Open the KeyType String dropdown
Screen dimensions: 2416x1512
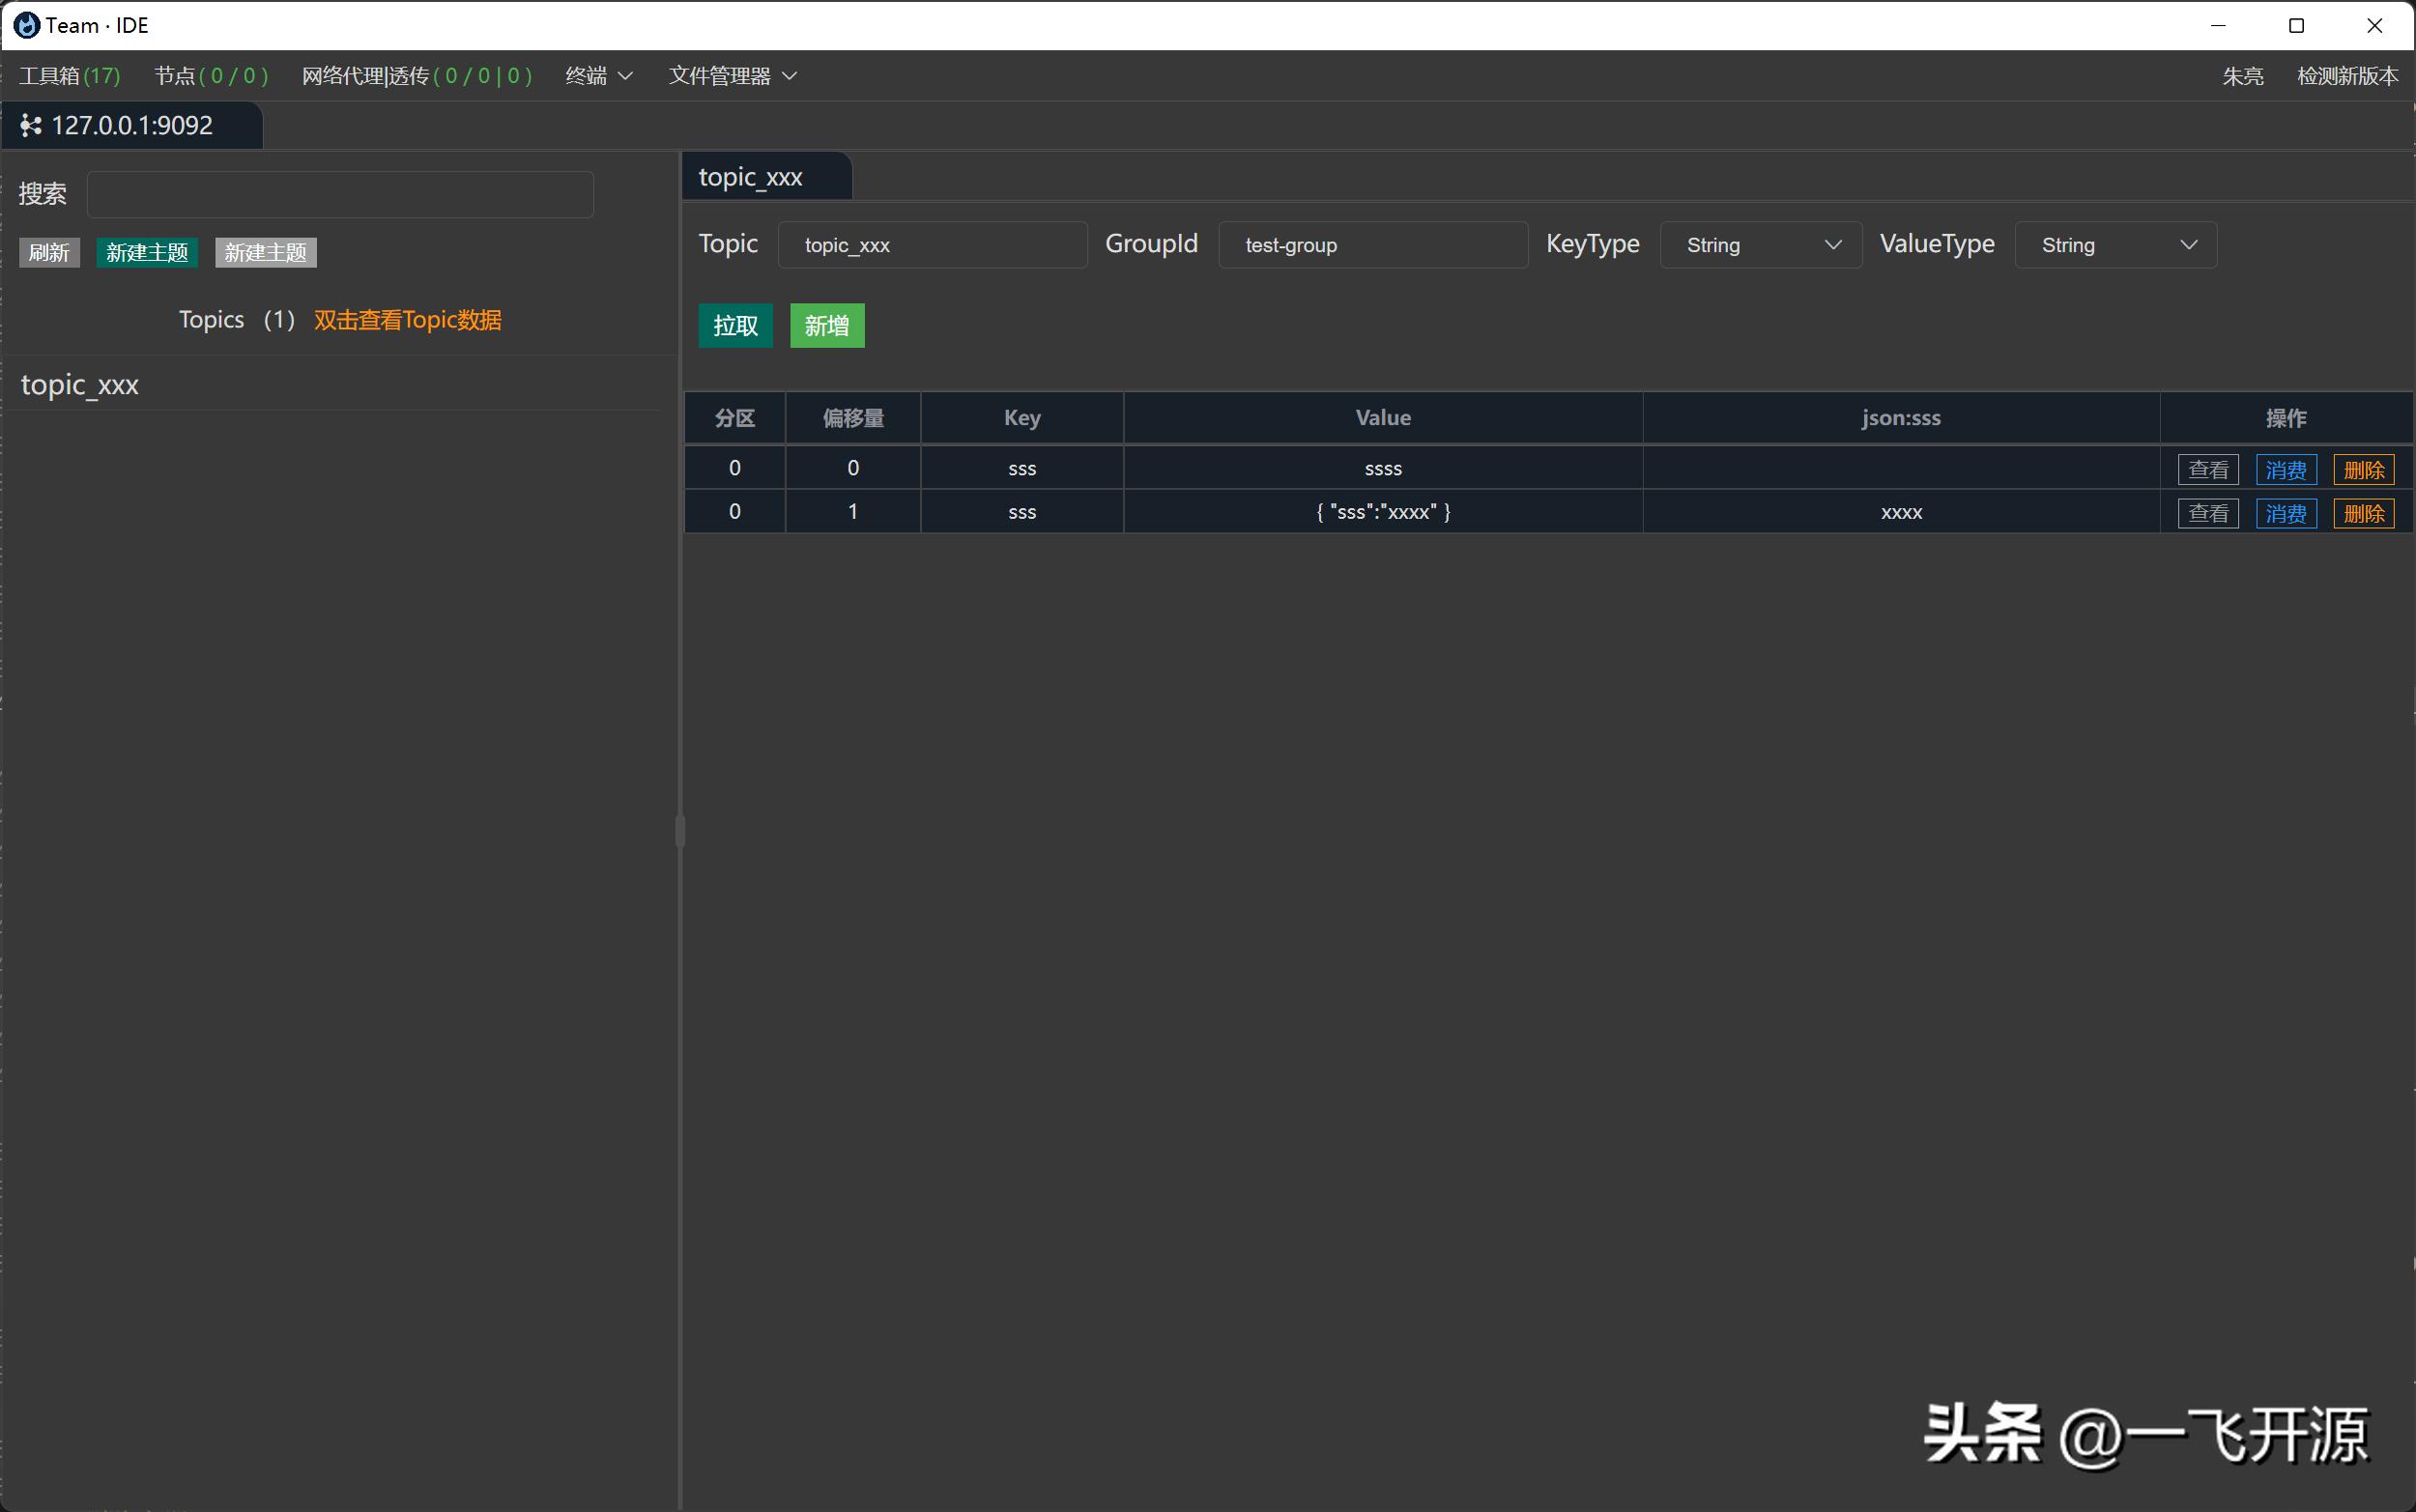click(x=1760, y=245)
